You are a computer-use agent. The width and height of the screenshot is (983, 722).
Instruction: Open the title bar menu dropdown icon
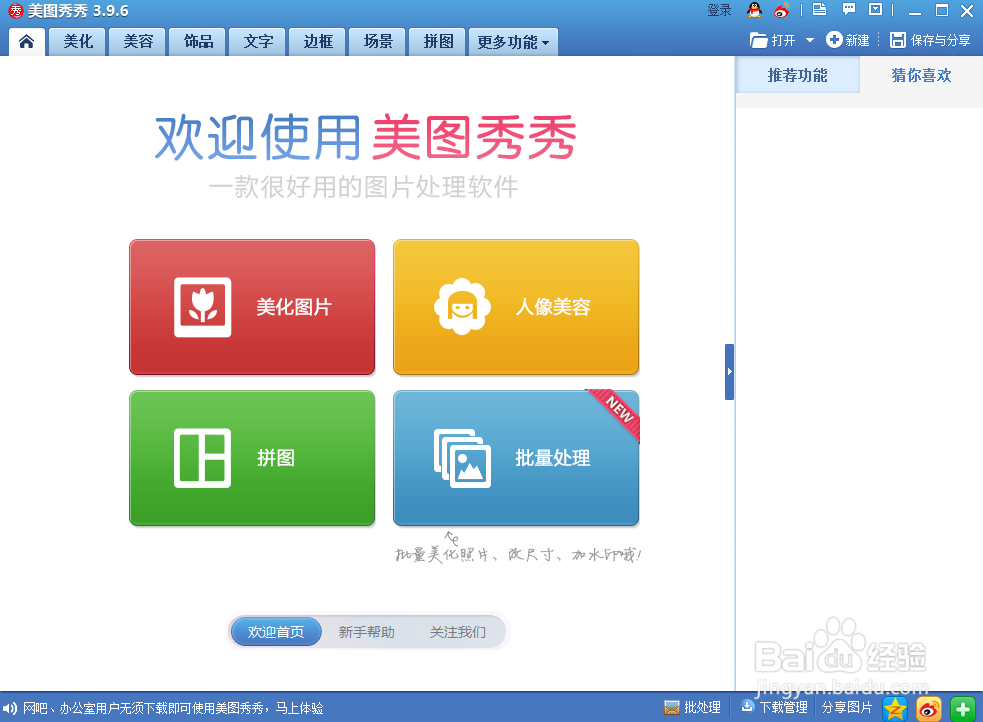[876, 9]
